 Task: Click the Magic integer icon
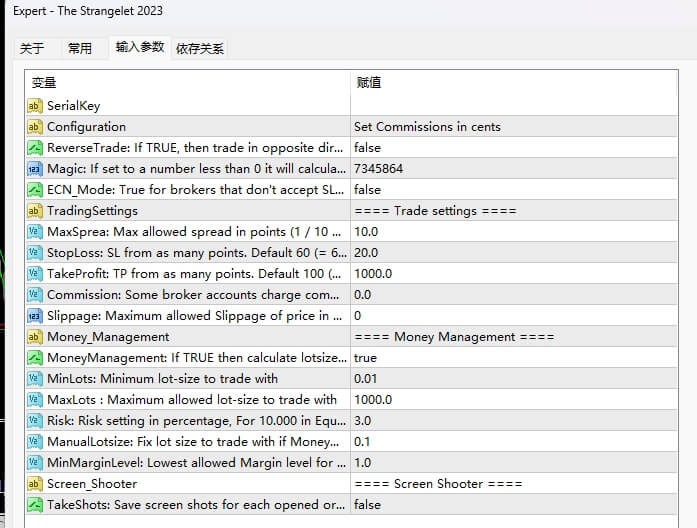[35, 169]
